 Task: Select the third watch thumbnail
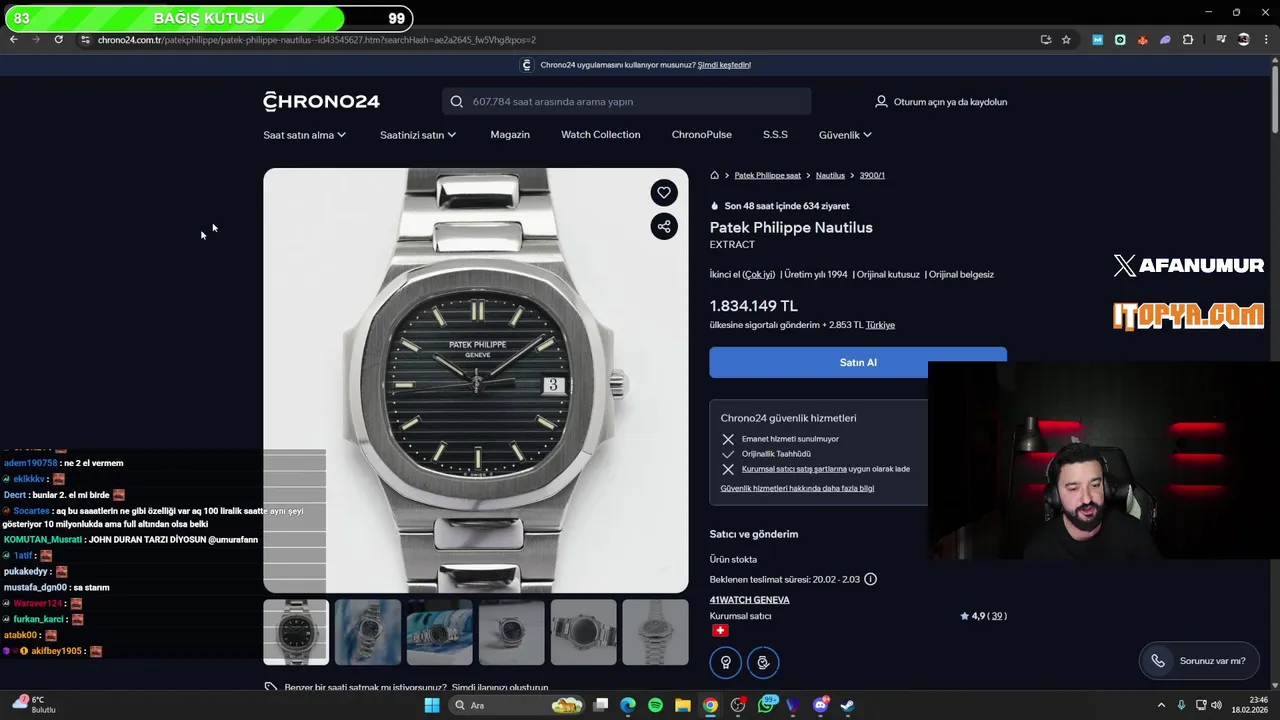click(x=440, y=632)
